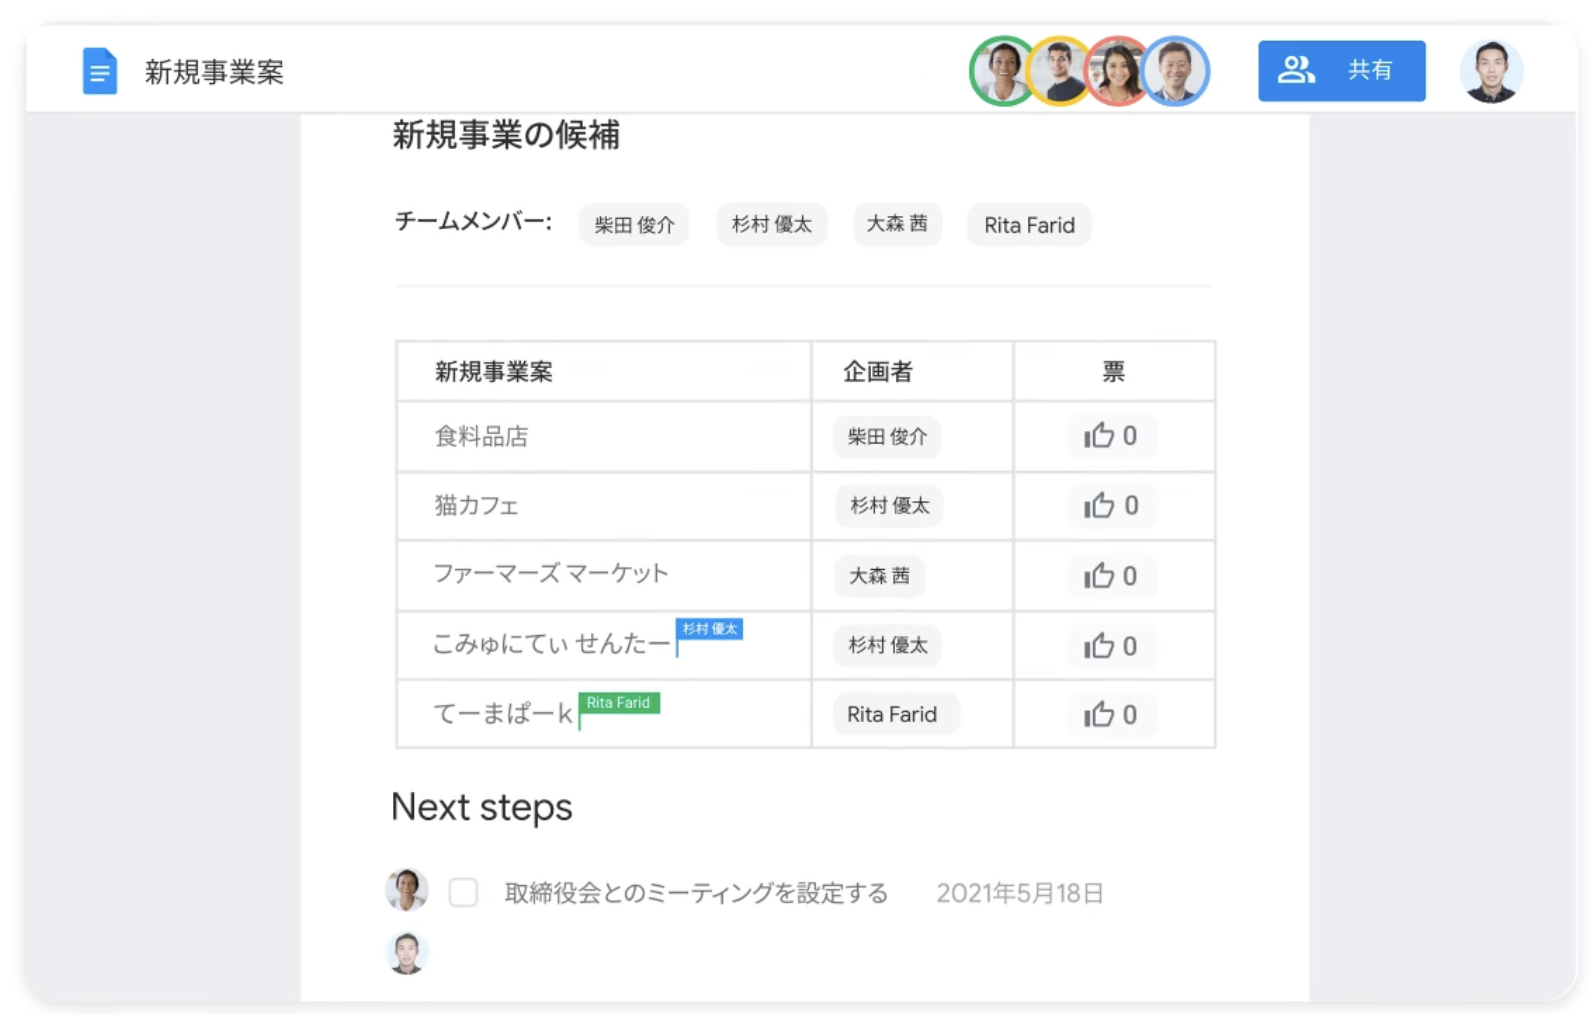Open the blue-ringed collaborator avatar
This screenshot has width=1592, height=1014.
tap(1176, 71)
